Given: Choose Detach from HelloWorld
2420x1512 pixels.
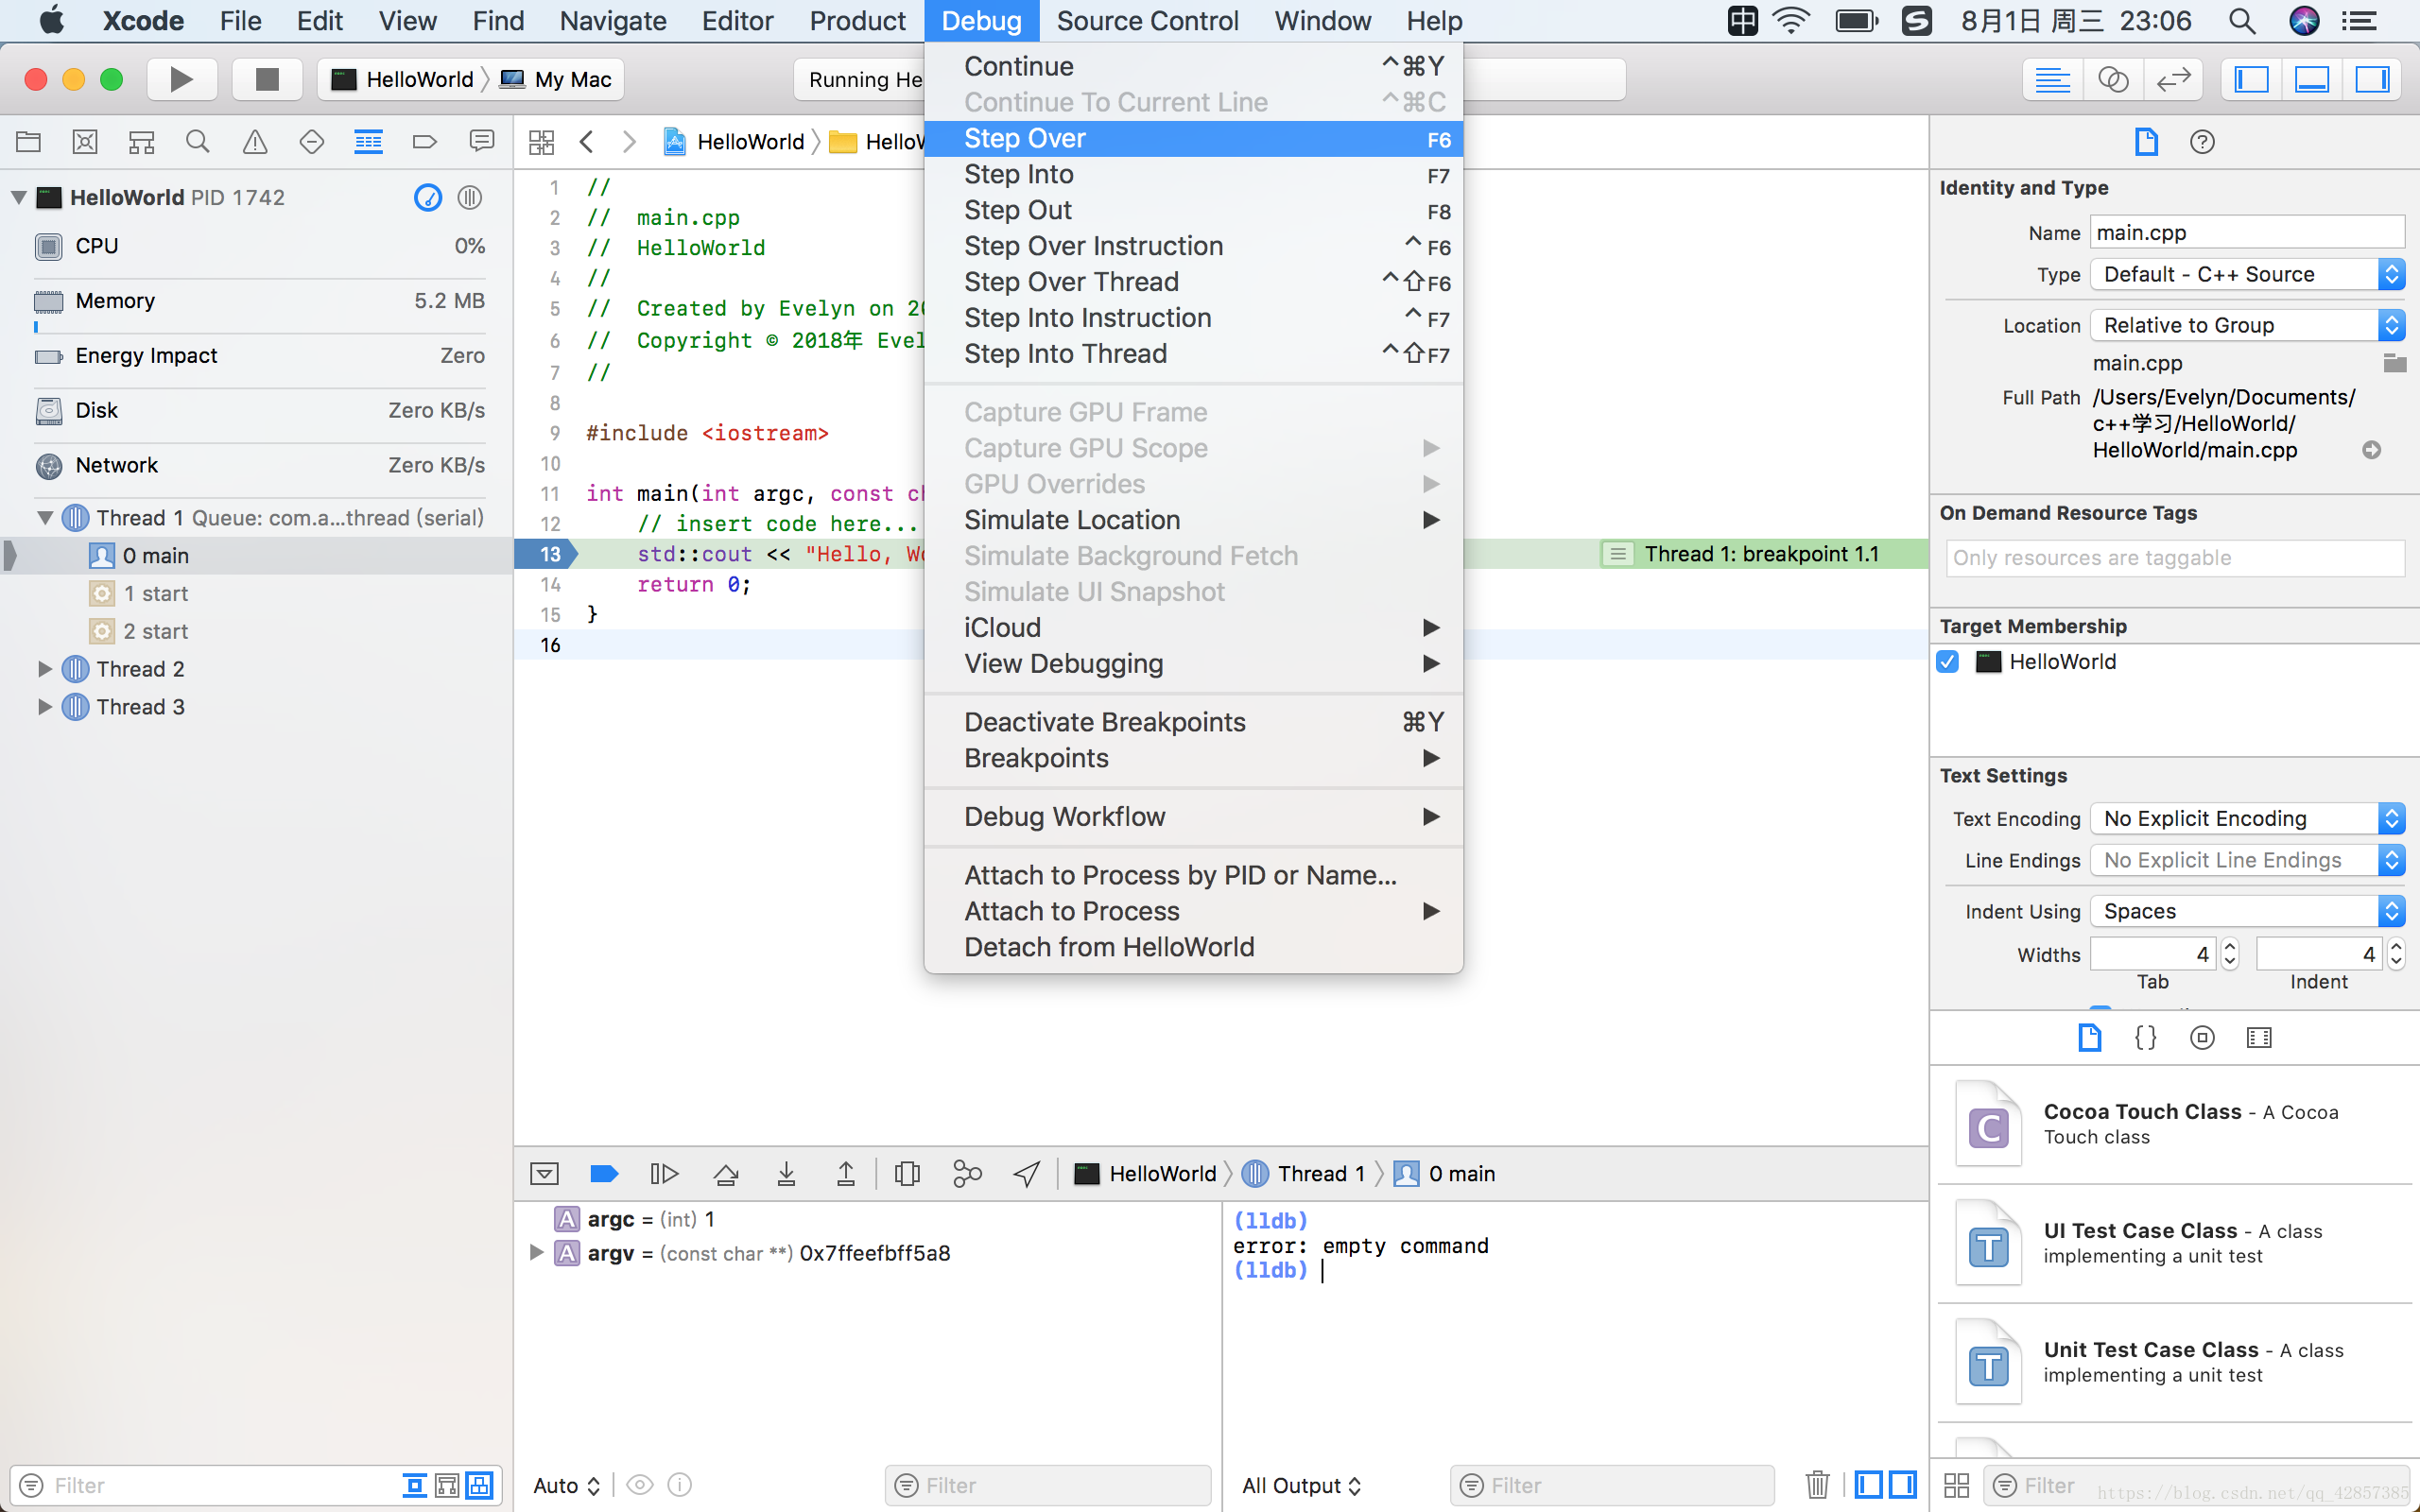Looking at the screenshot, I should (x=1193, y=947).
